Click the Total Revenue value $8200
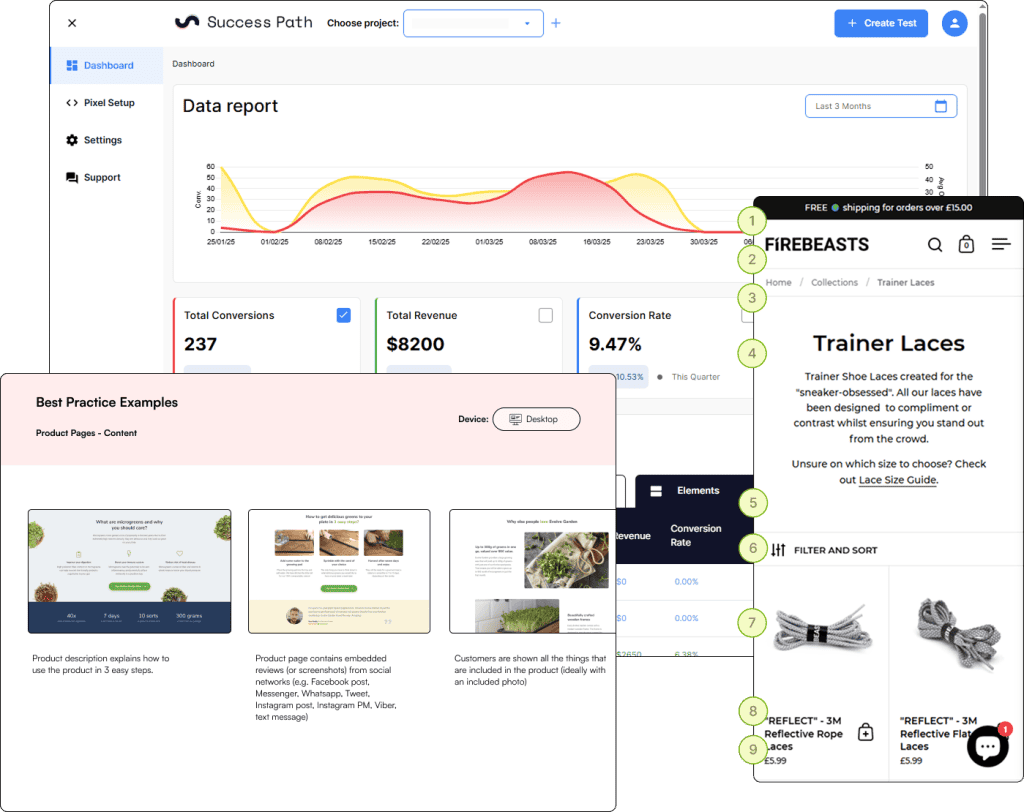The height and width of the screenshot is (812, 1024). (415, 344)
